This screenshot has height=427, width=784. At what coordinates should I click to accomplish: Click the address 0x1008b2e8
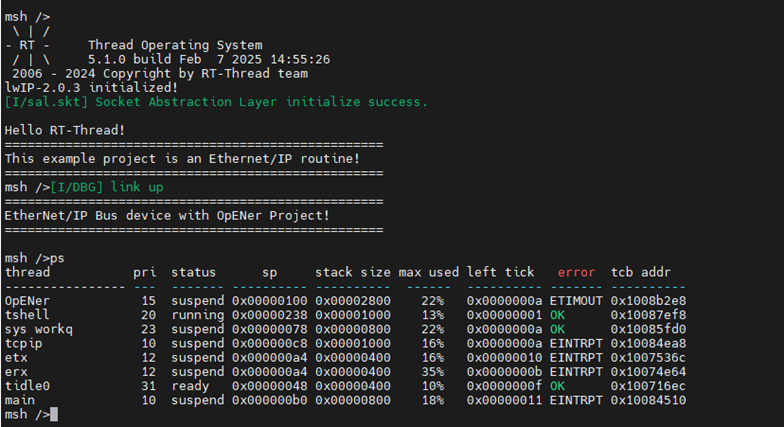[x=648, y=301]
